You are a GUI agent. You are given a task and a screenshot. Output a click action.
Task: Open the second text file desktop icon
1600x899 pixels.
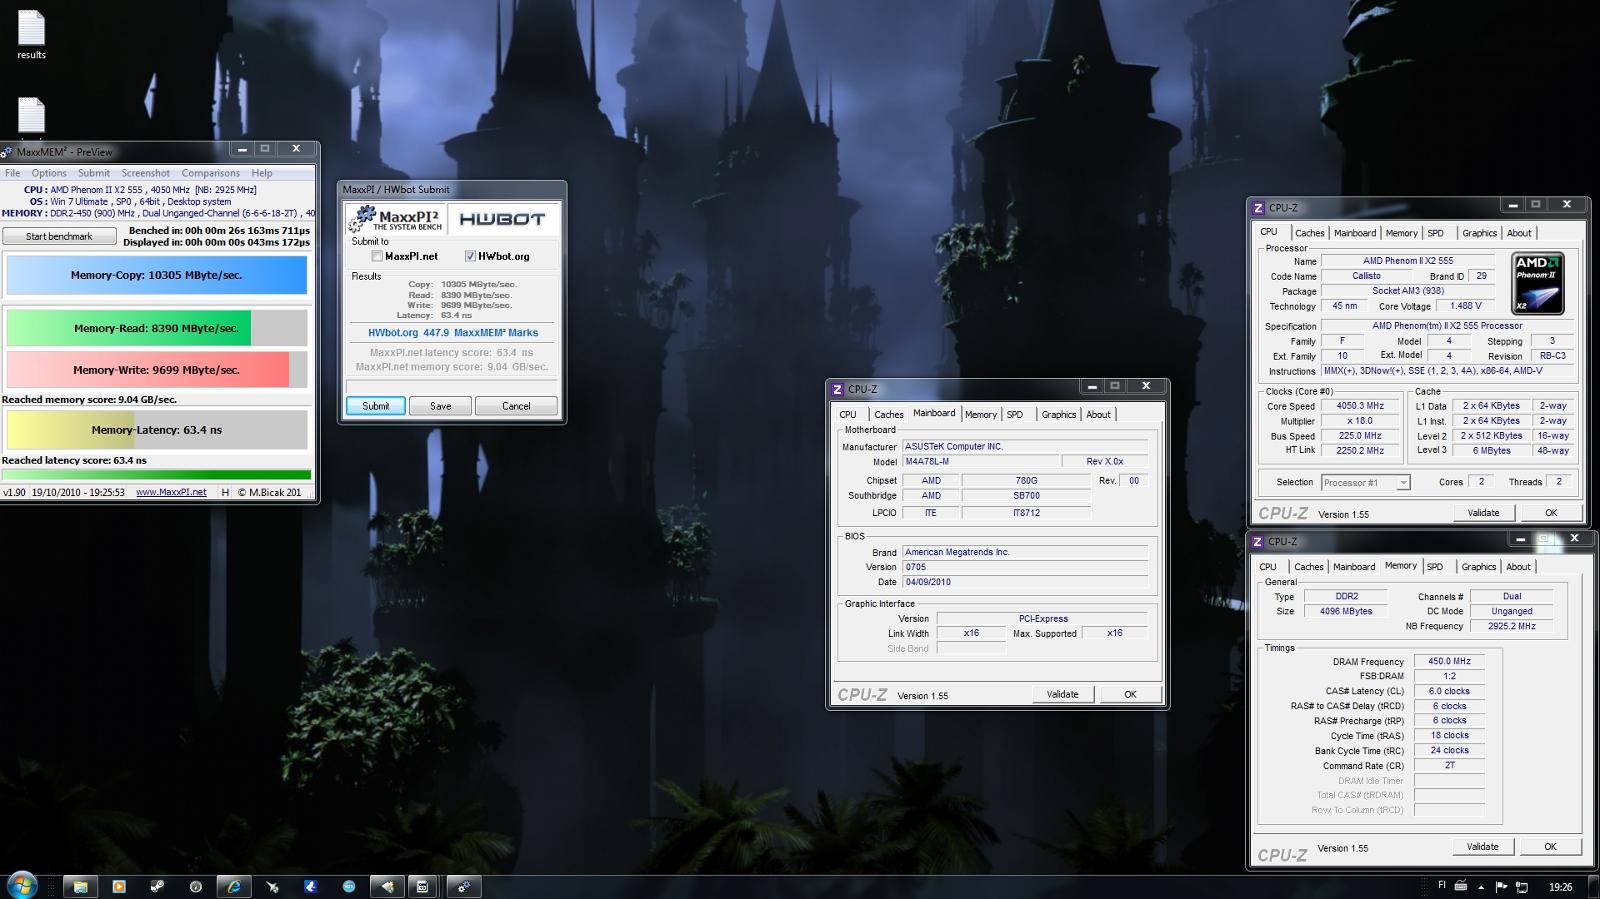coord(31,116)
